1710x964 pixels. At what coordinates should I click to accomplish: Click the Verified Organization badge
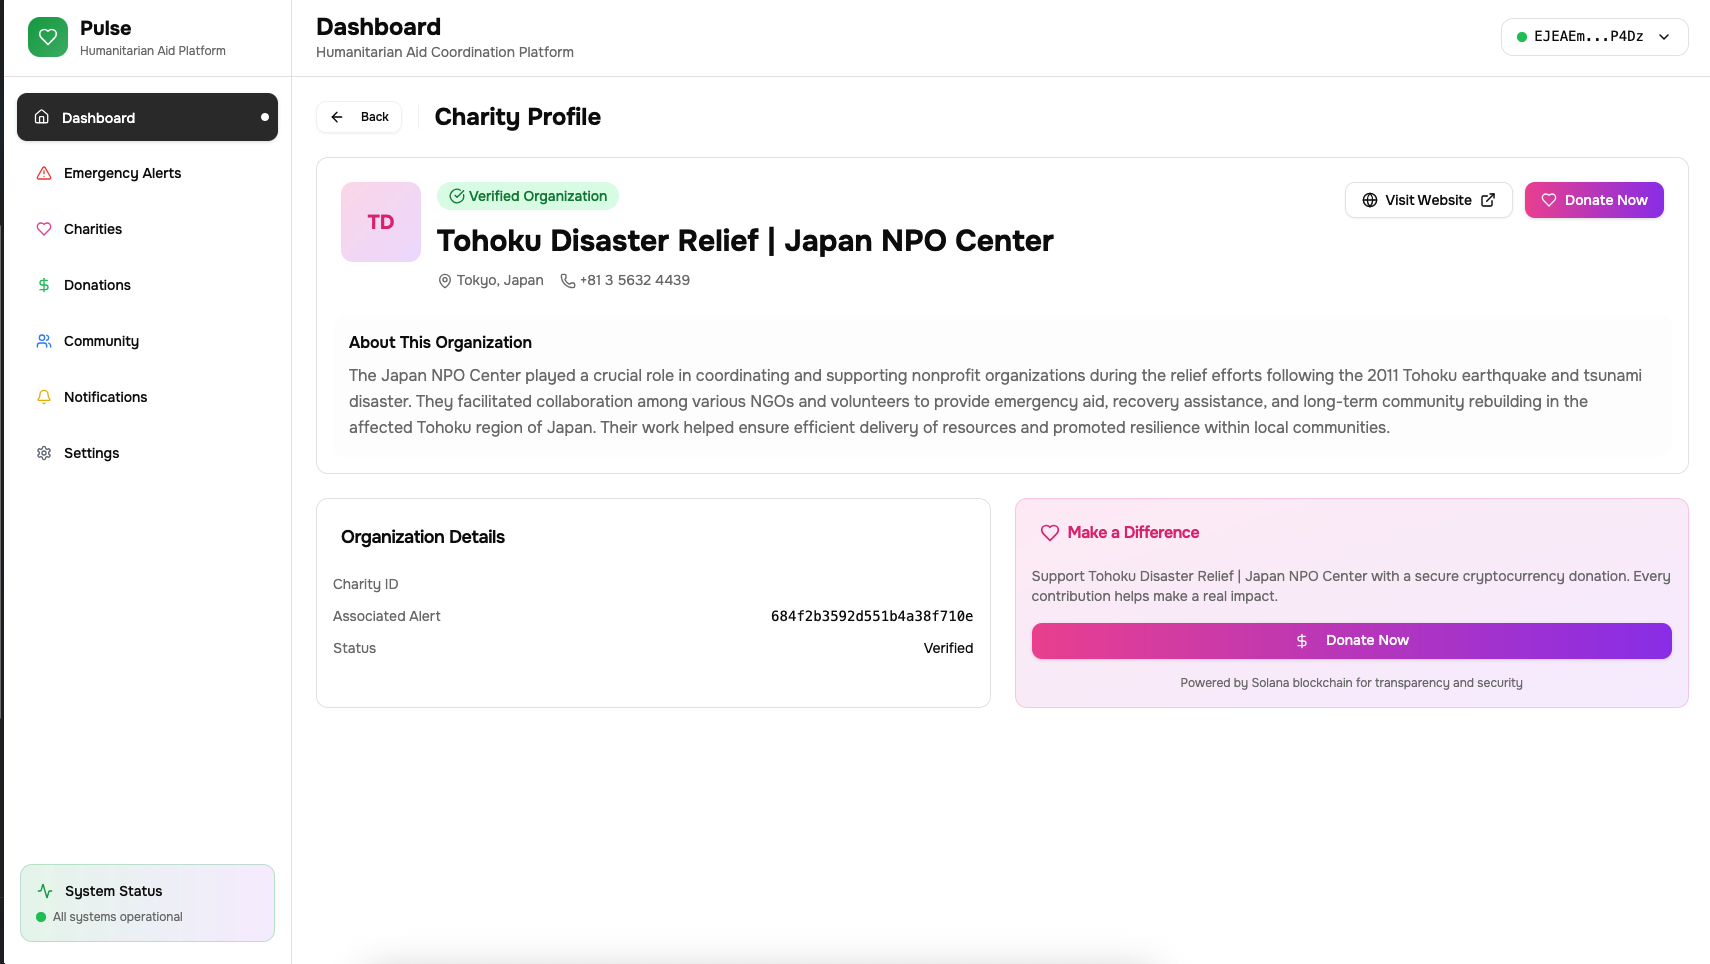[528, 196]
